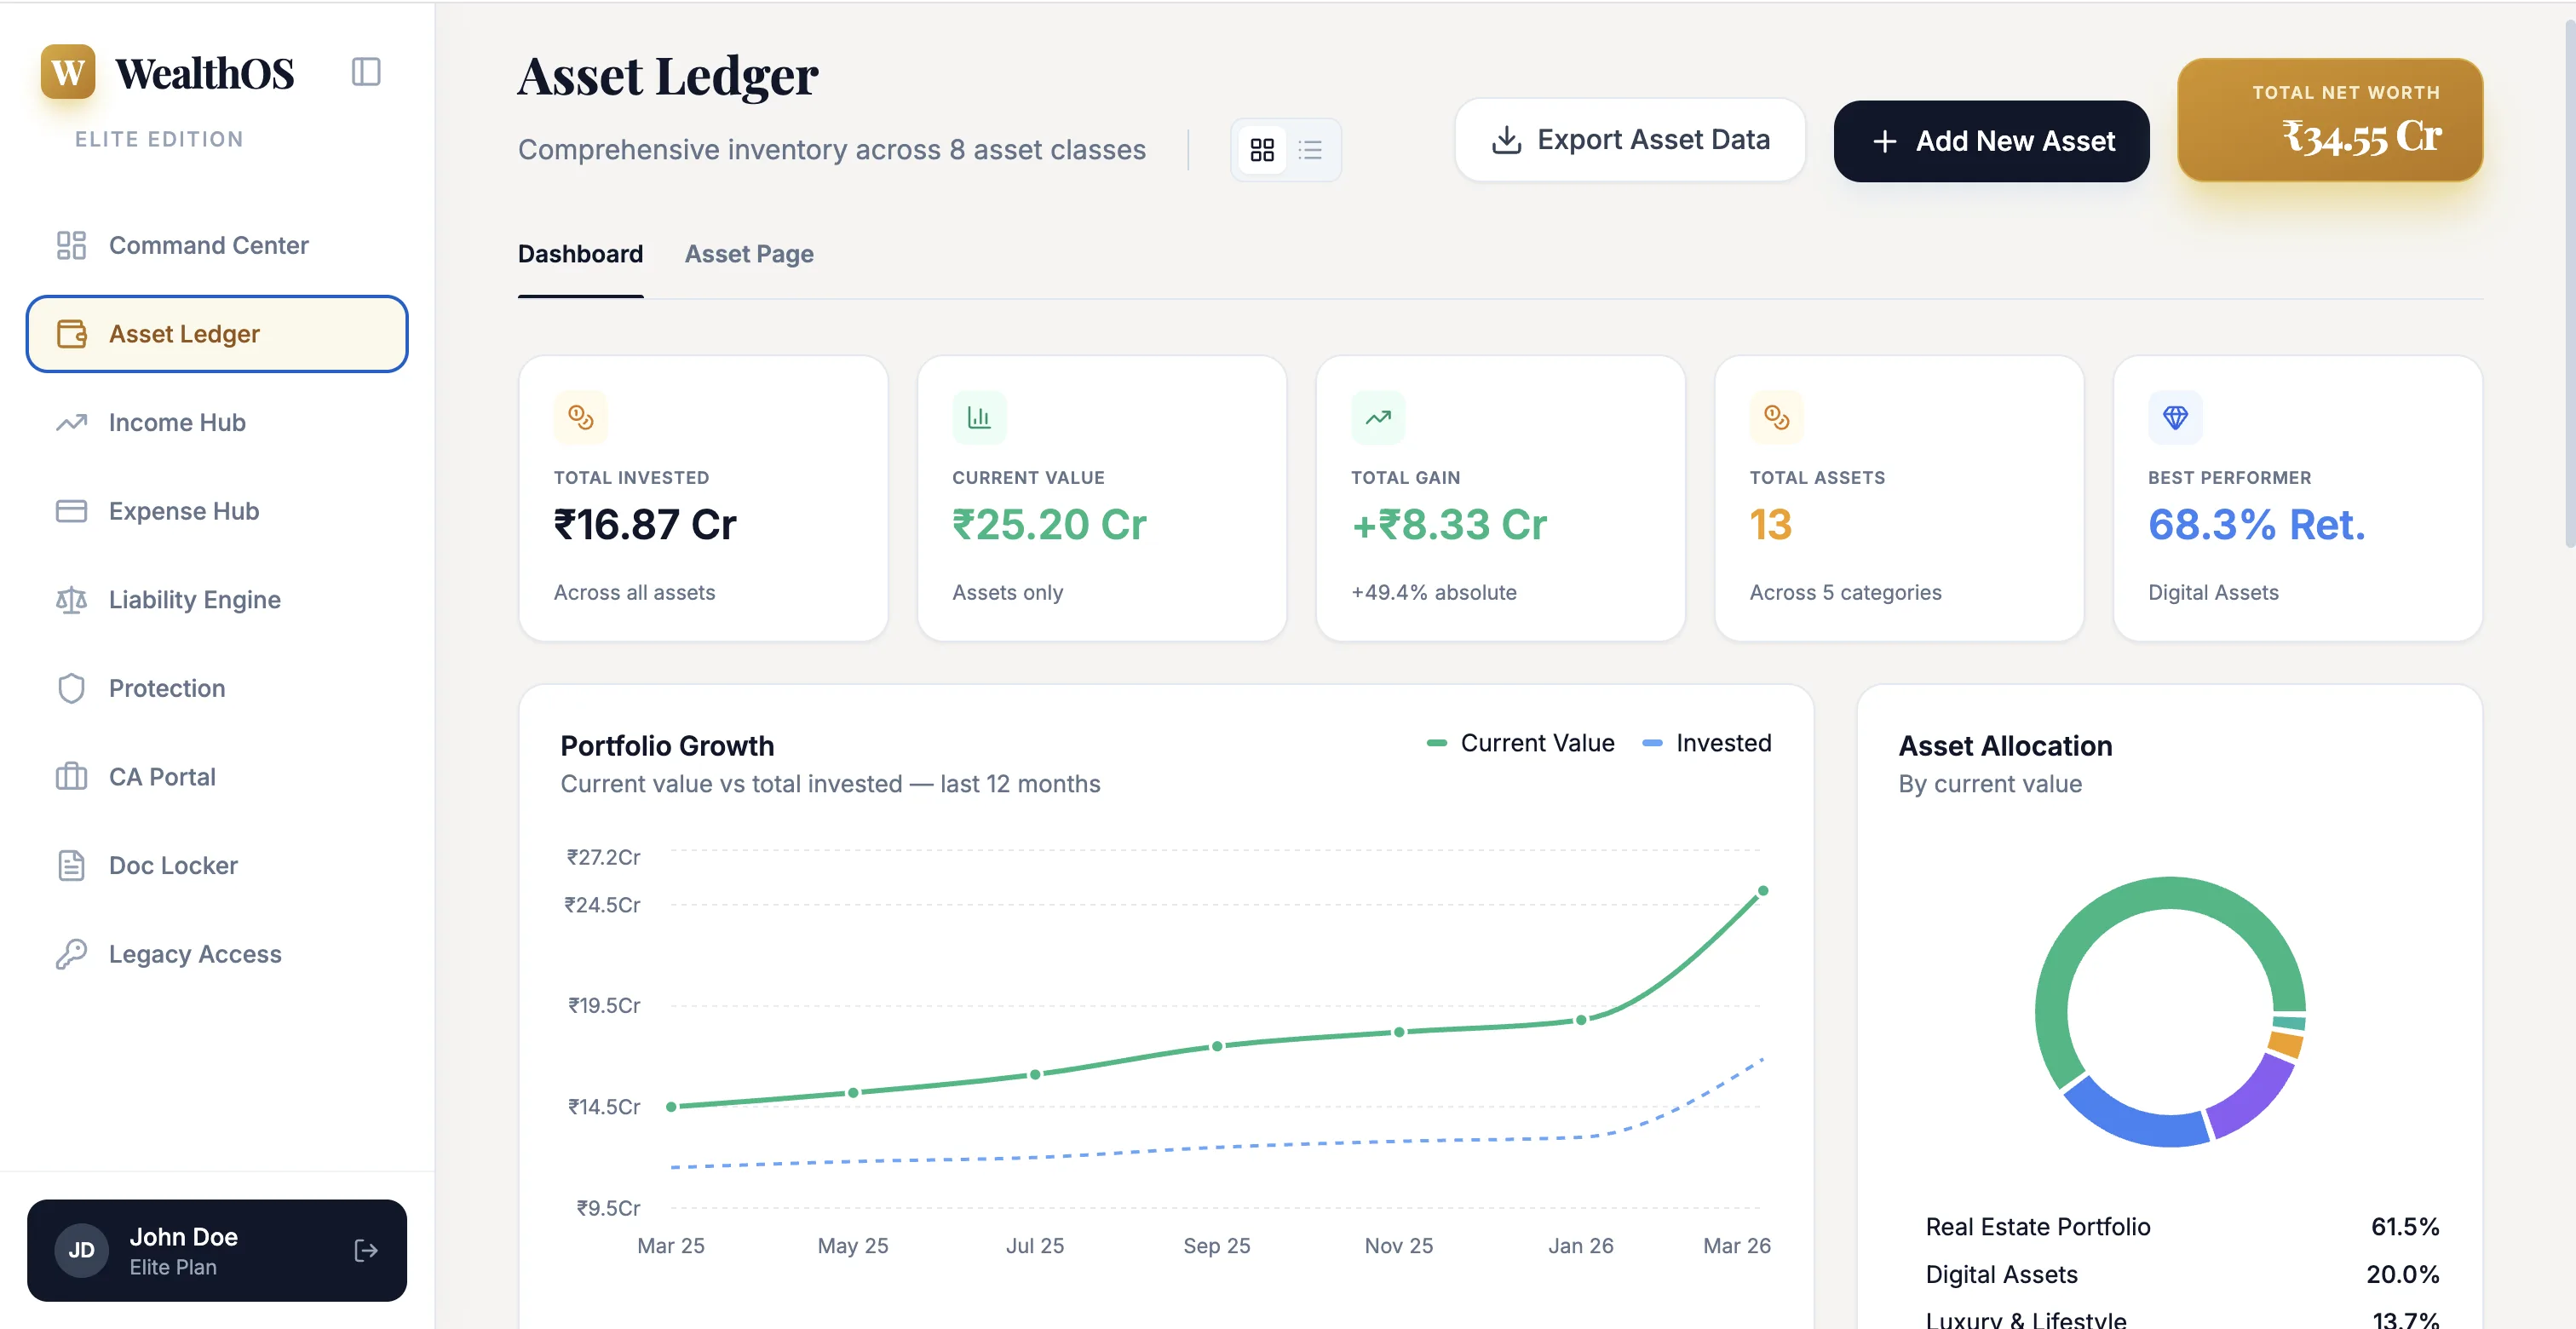Click the Liability Engine scales icon
Screen dimensions: 2576x1329
coord(71,600)
